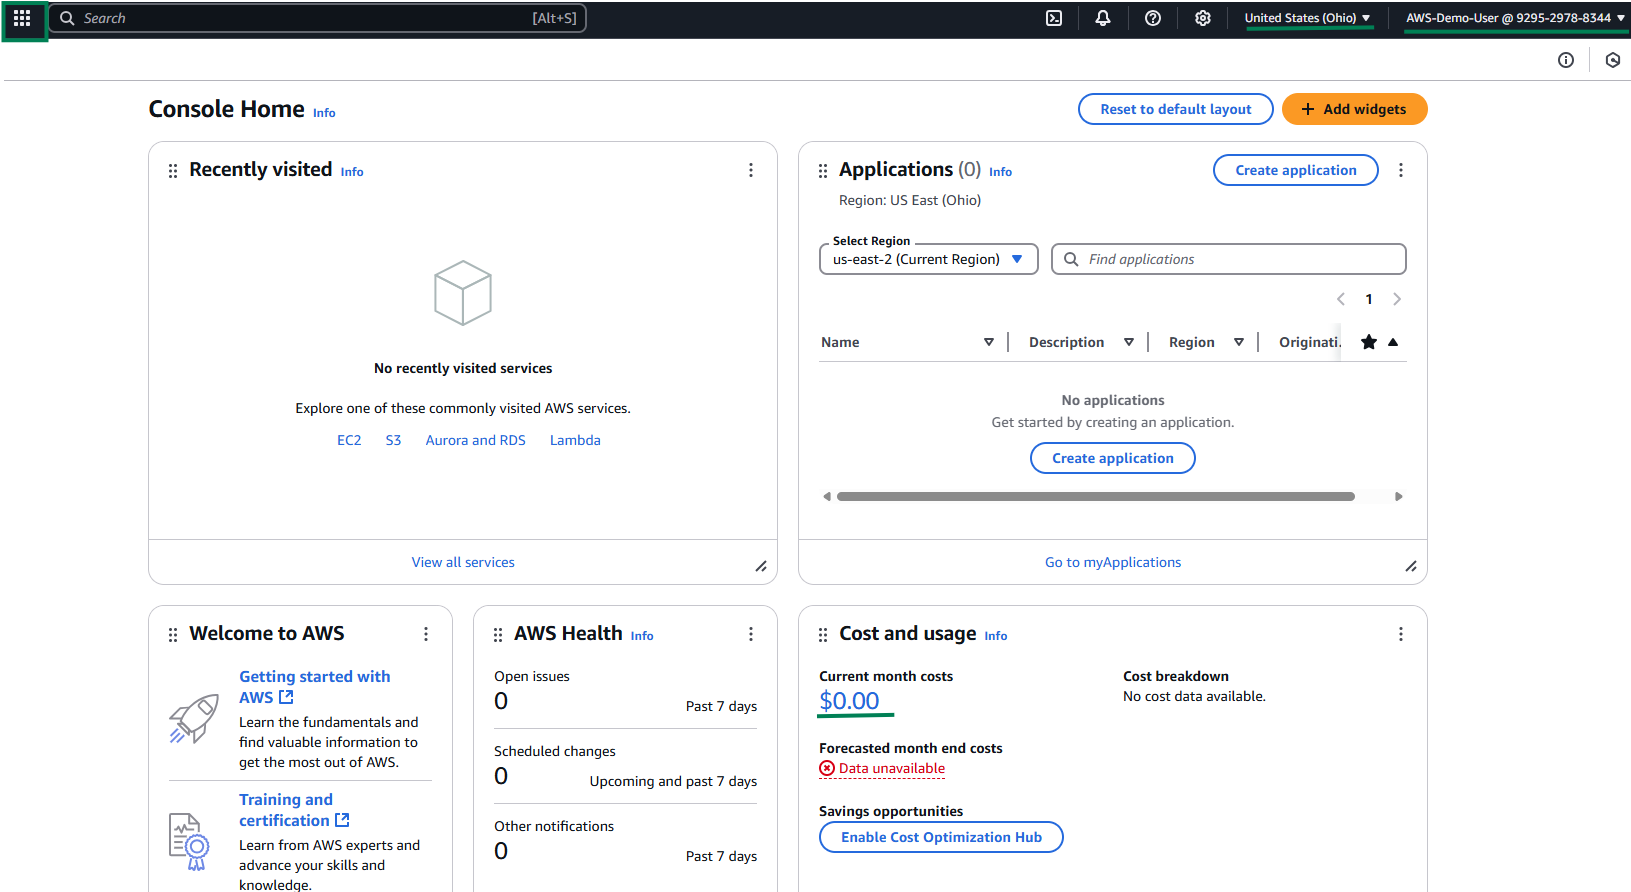Click the Applications widget resize handle icon

click(1411, 566)
